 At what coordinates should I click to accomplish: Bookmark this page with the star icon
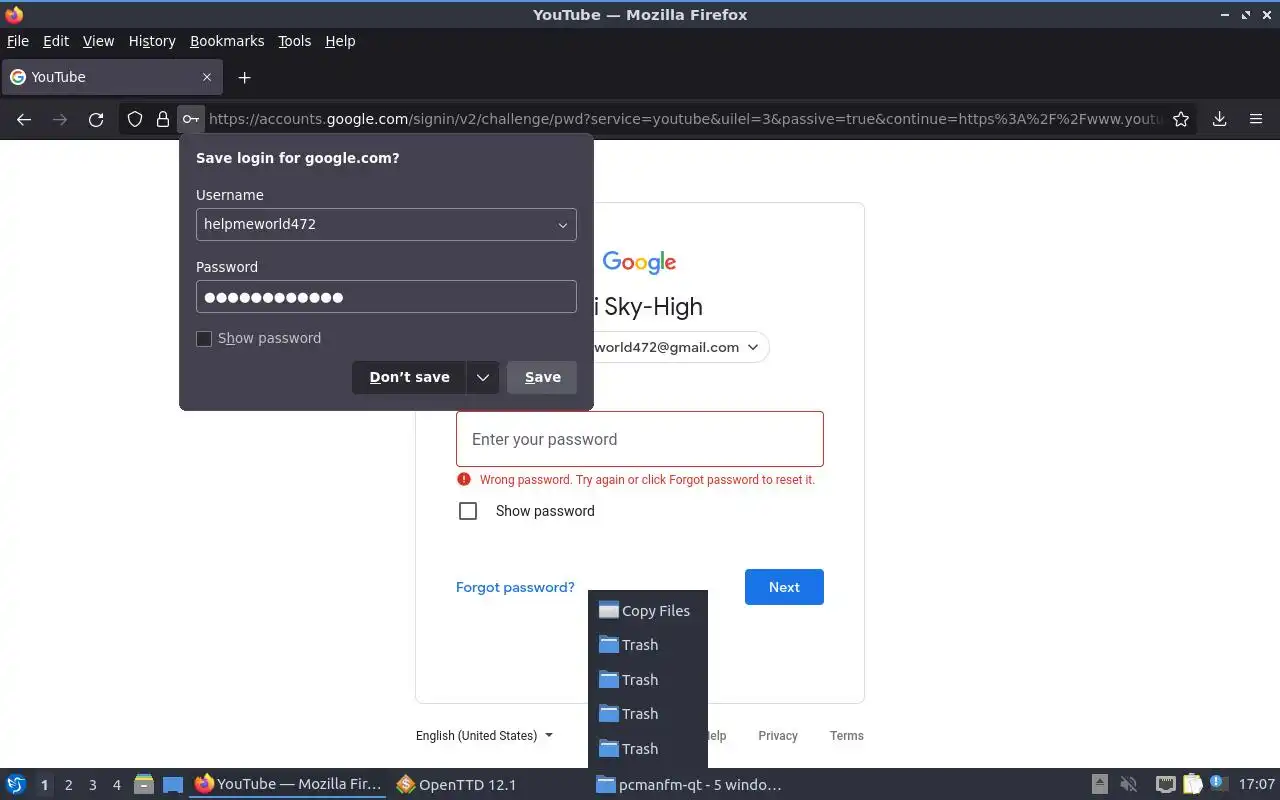(x=1181, y=119)
